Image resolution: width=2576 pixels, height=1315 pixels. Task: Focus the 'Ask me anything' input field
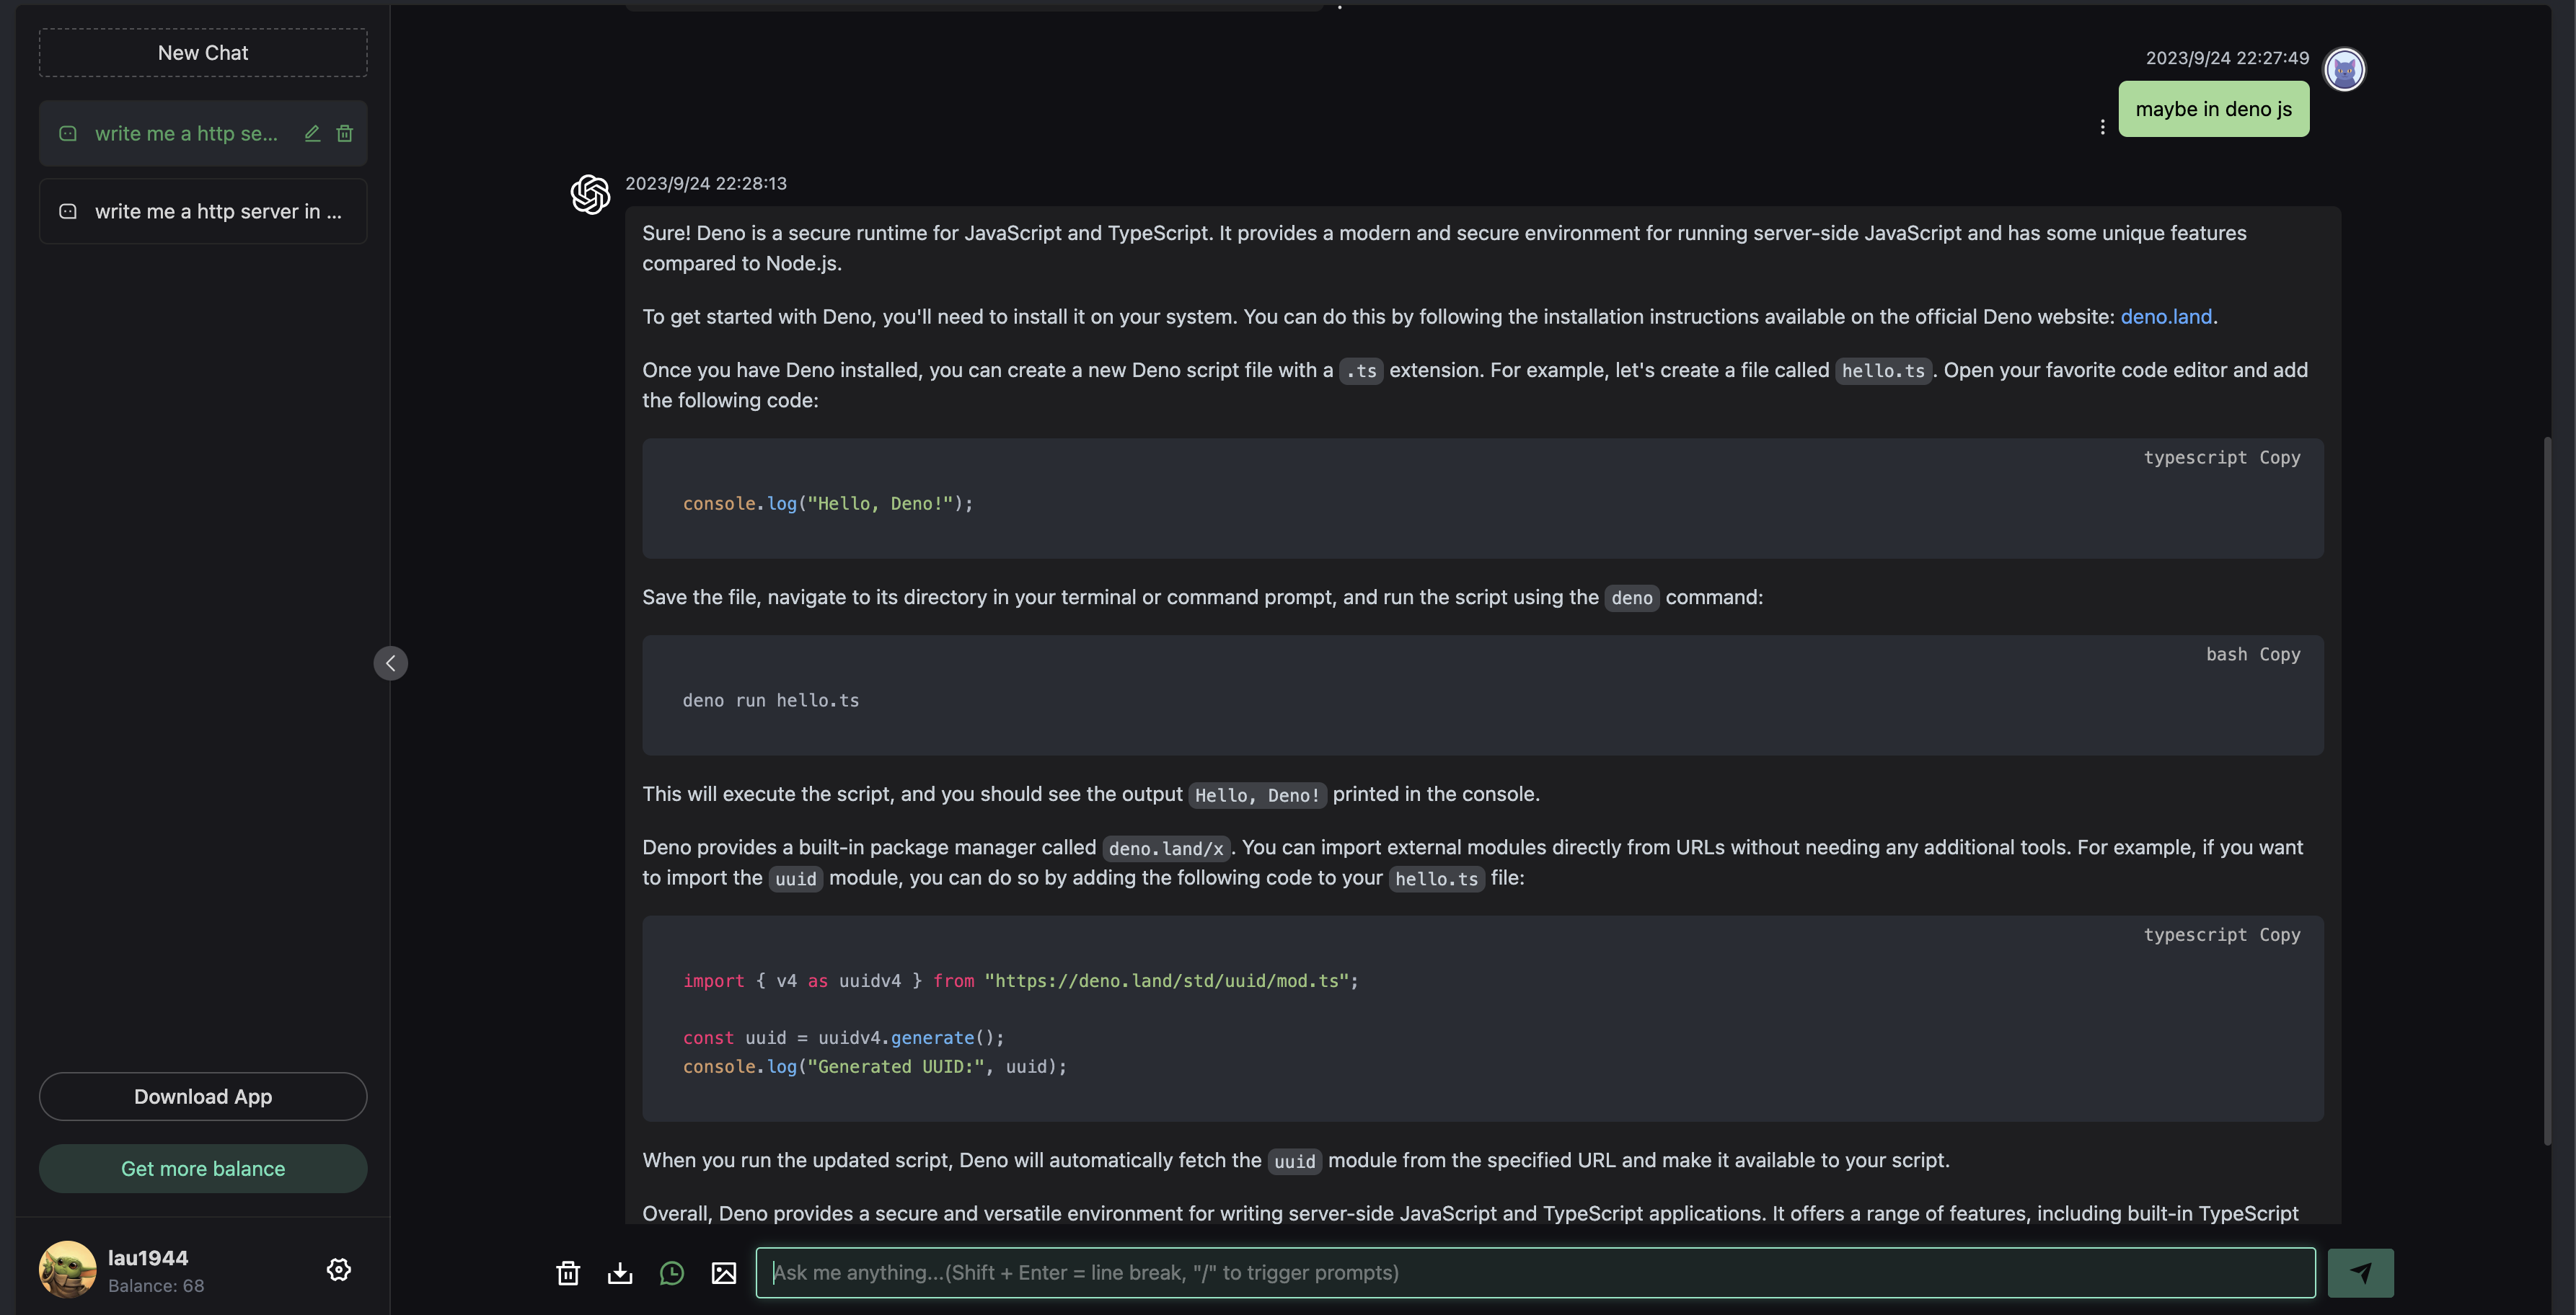(1535, 1273)
